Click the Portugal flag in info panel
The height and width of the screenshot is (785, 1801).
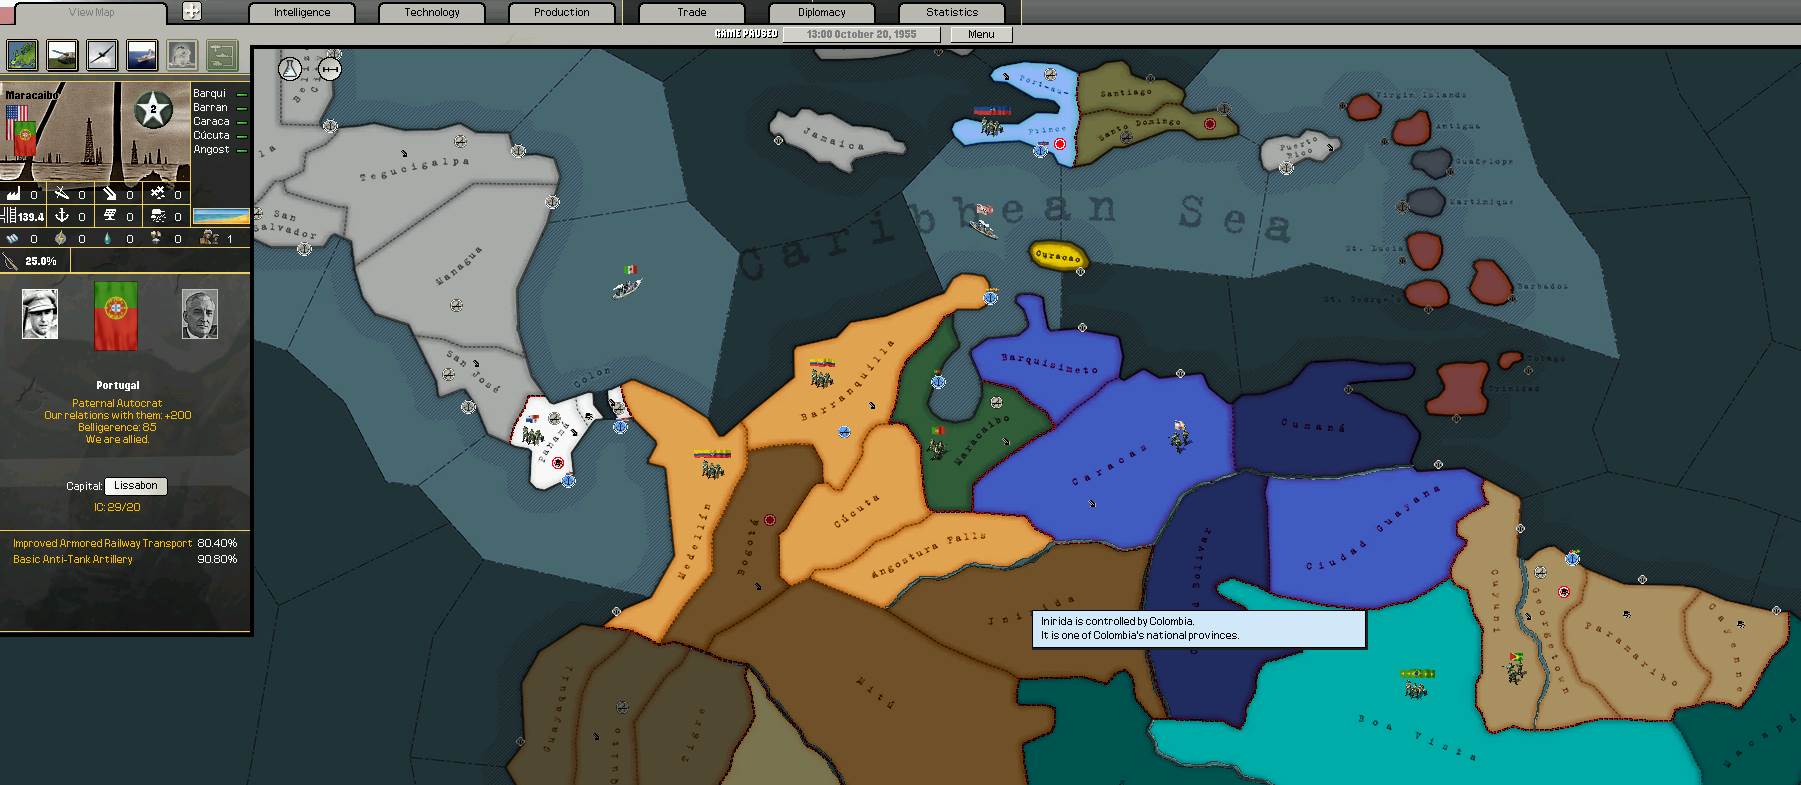115,315
